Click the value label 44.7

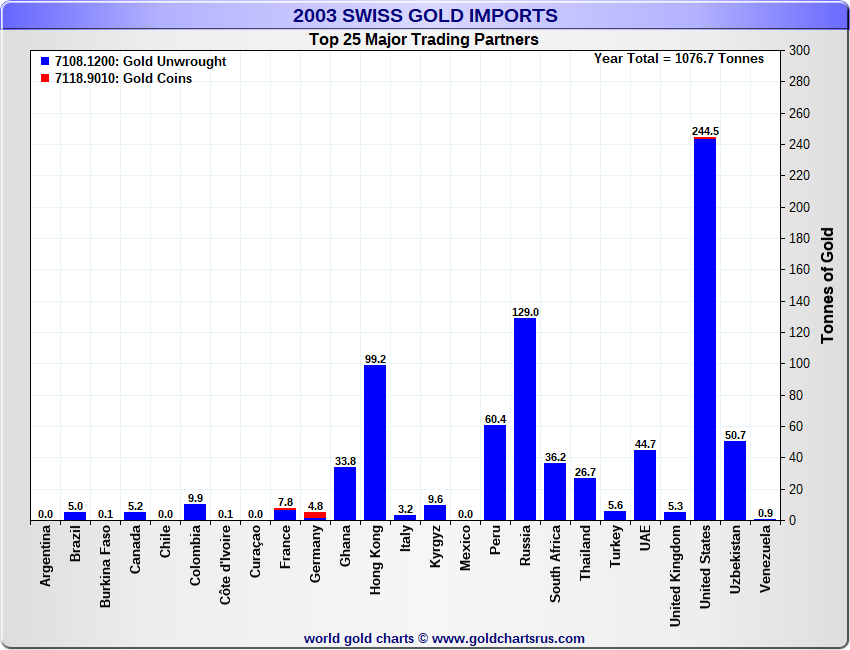pos(645,444)
